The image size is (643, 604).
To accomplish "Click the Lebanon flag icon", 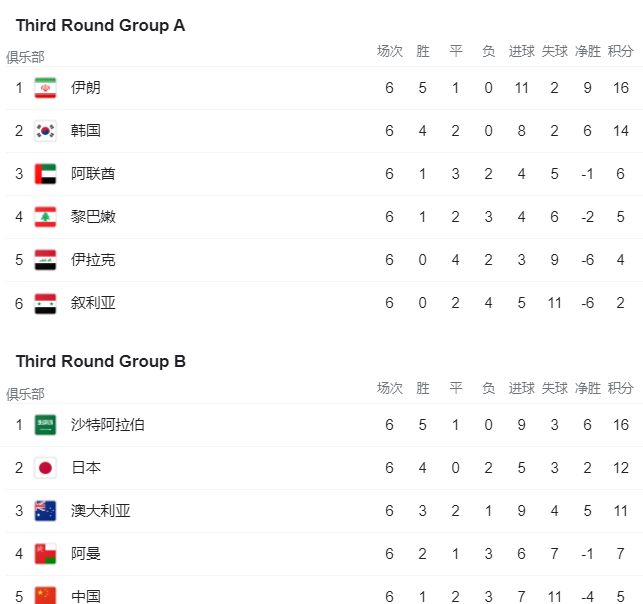I will pyautogui.click(x=45, y=217).
